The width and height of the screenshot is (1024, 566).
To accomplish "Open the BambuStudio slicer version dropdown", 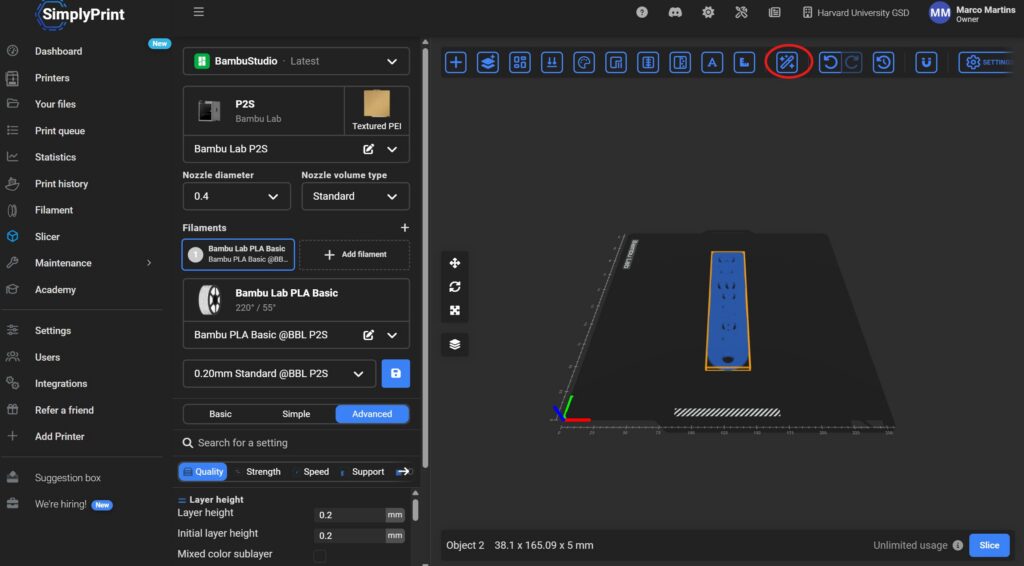I will [x=296, y=61].
